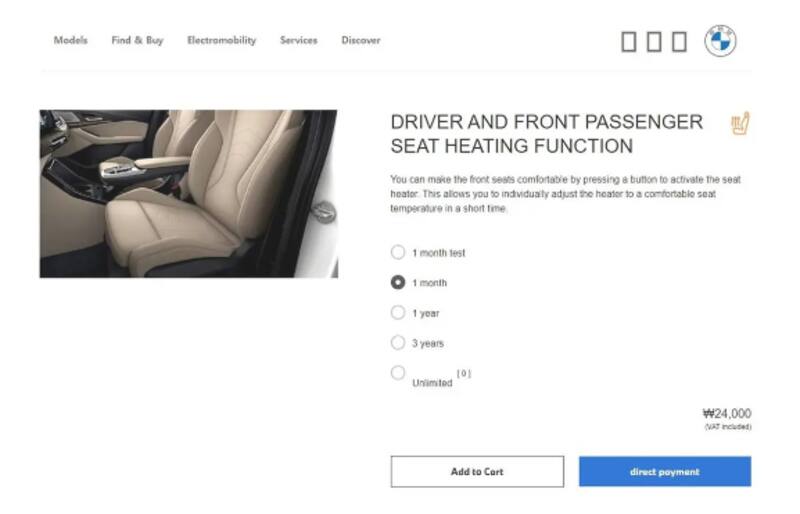
Task: Open the Models menu
Action: pyautogui.click(x=70, y=40)
